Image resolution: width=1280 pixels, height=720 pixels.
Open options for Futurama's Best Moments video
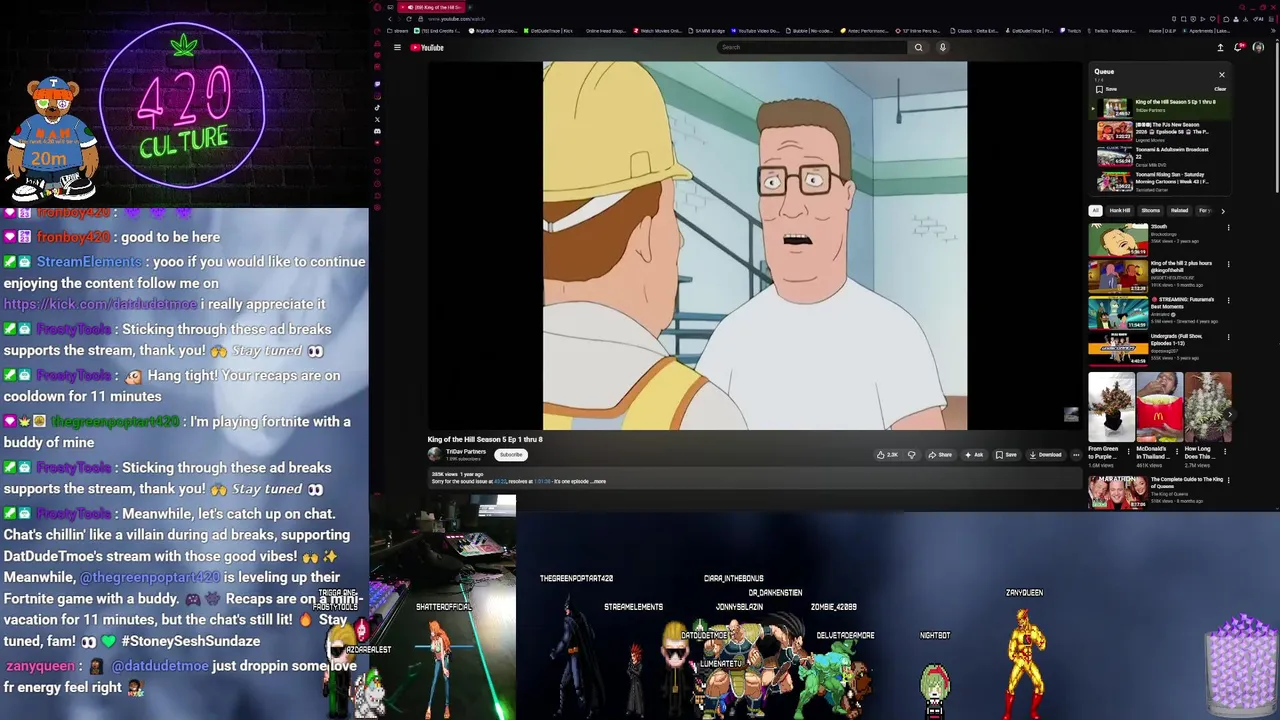pyautogui.click(x=1228, y=300)
